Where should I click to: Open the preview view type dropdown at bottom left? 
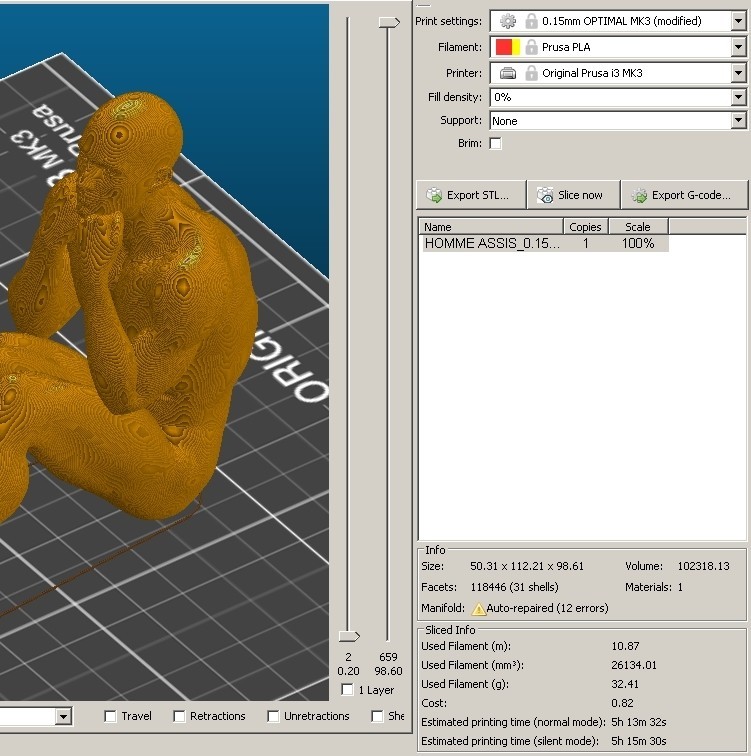click(x=63, y=716)
